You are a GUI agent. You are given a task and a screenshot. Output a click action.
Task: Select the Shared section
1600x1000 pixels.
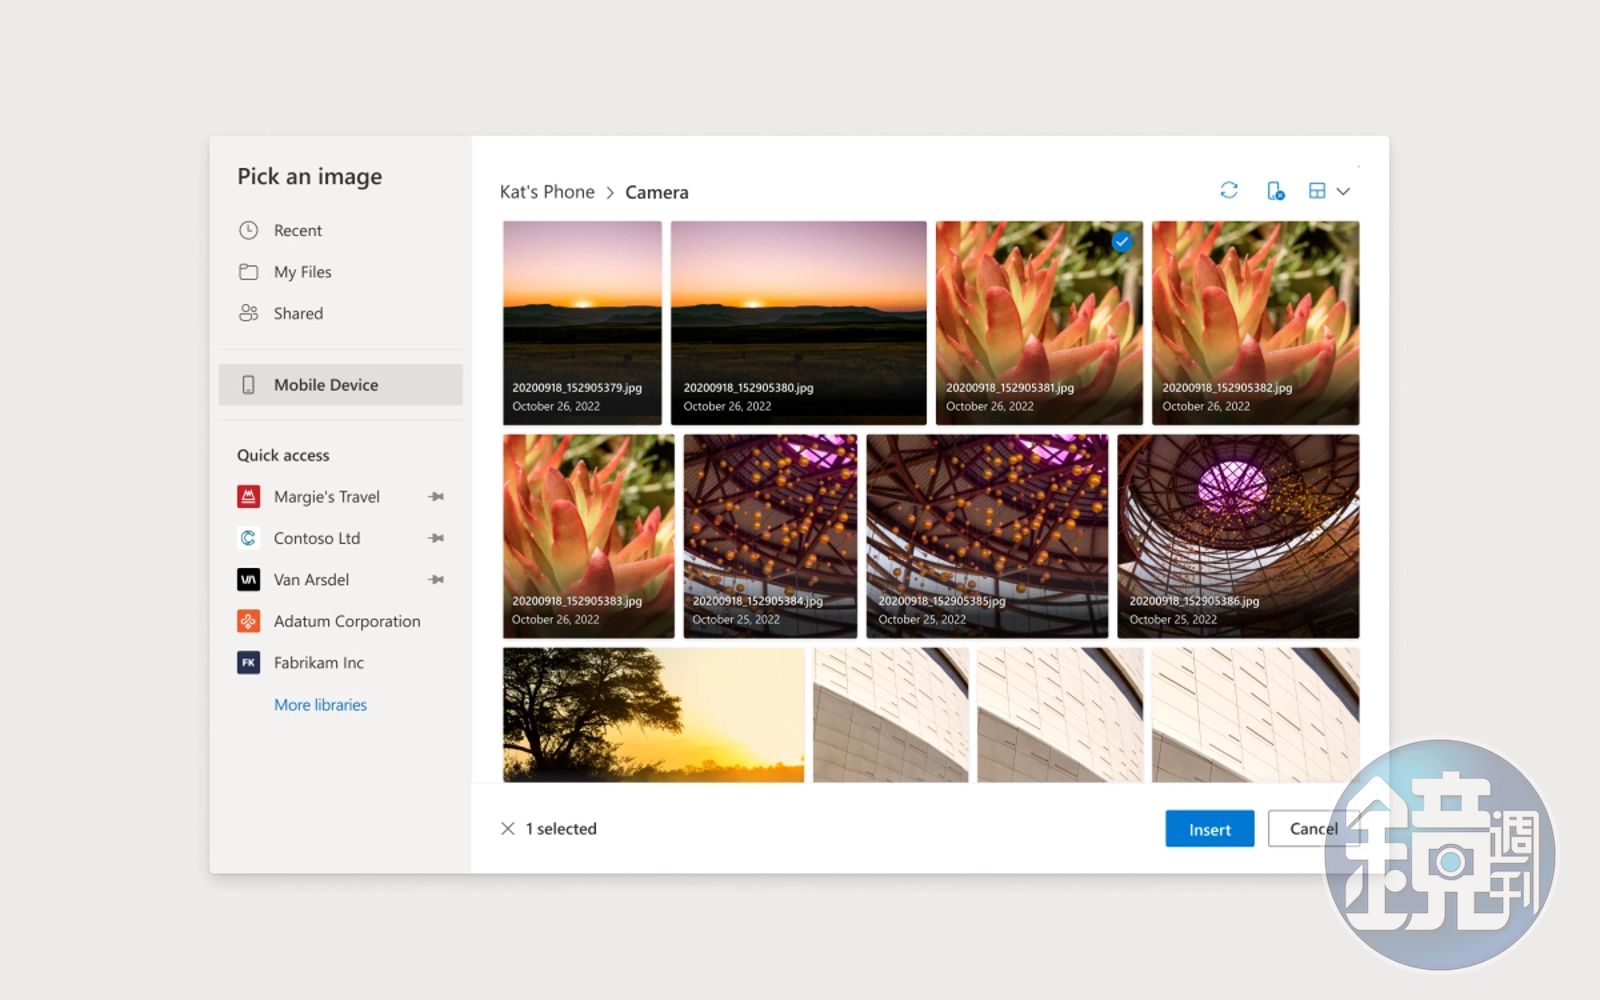click(298, 313)
